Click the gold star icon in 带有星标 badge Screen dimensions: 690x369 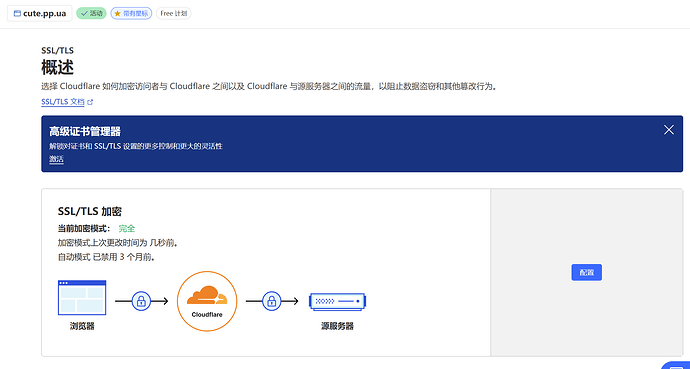pos(117,14)
